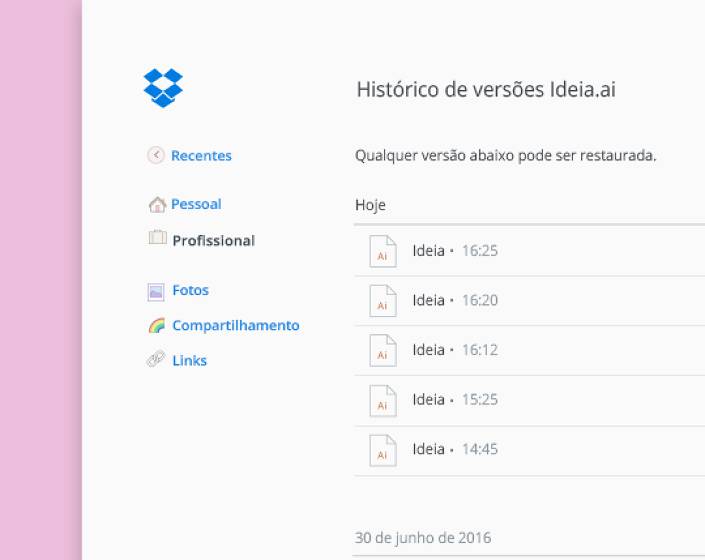The height and width of the screenshot is (560, 705).
Task: Click the rainbow Compartilhamento icon
Action: coord(157,325)
